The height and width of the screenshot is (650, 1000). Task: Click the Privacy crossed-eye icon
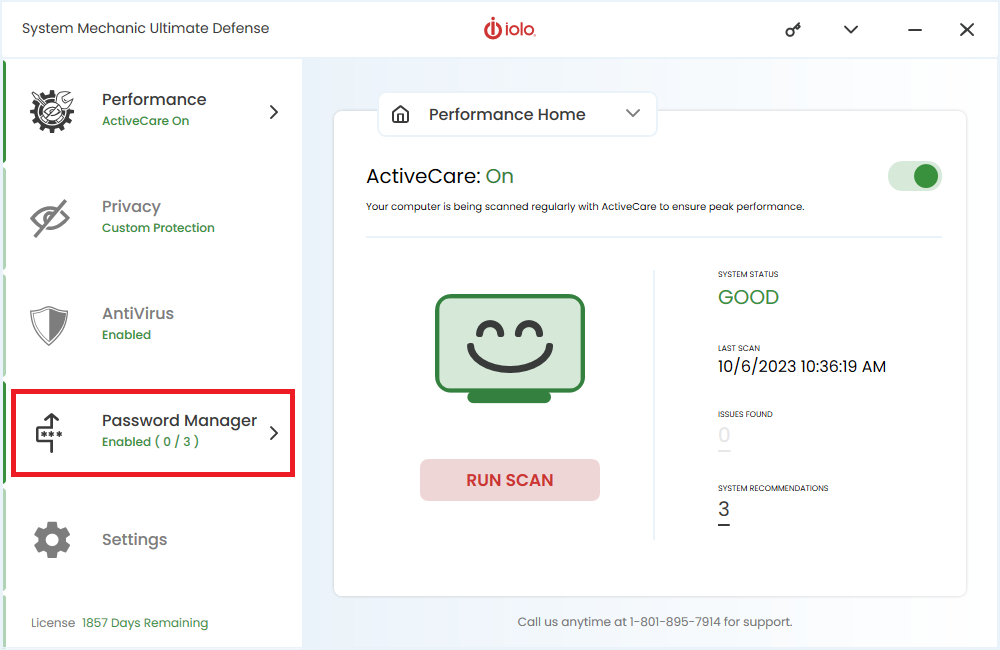pyautogui.click(x=50, y=218)
